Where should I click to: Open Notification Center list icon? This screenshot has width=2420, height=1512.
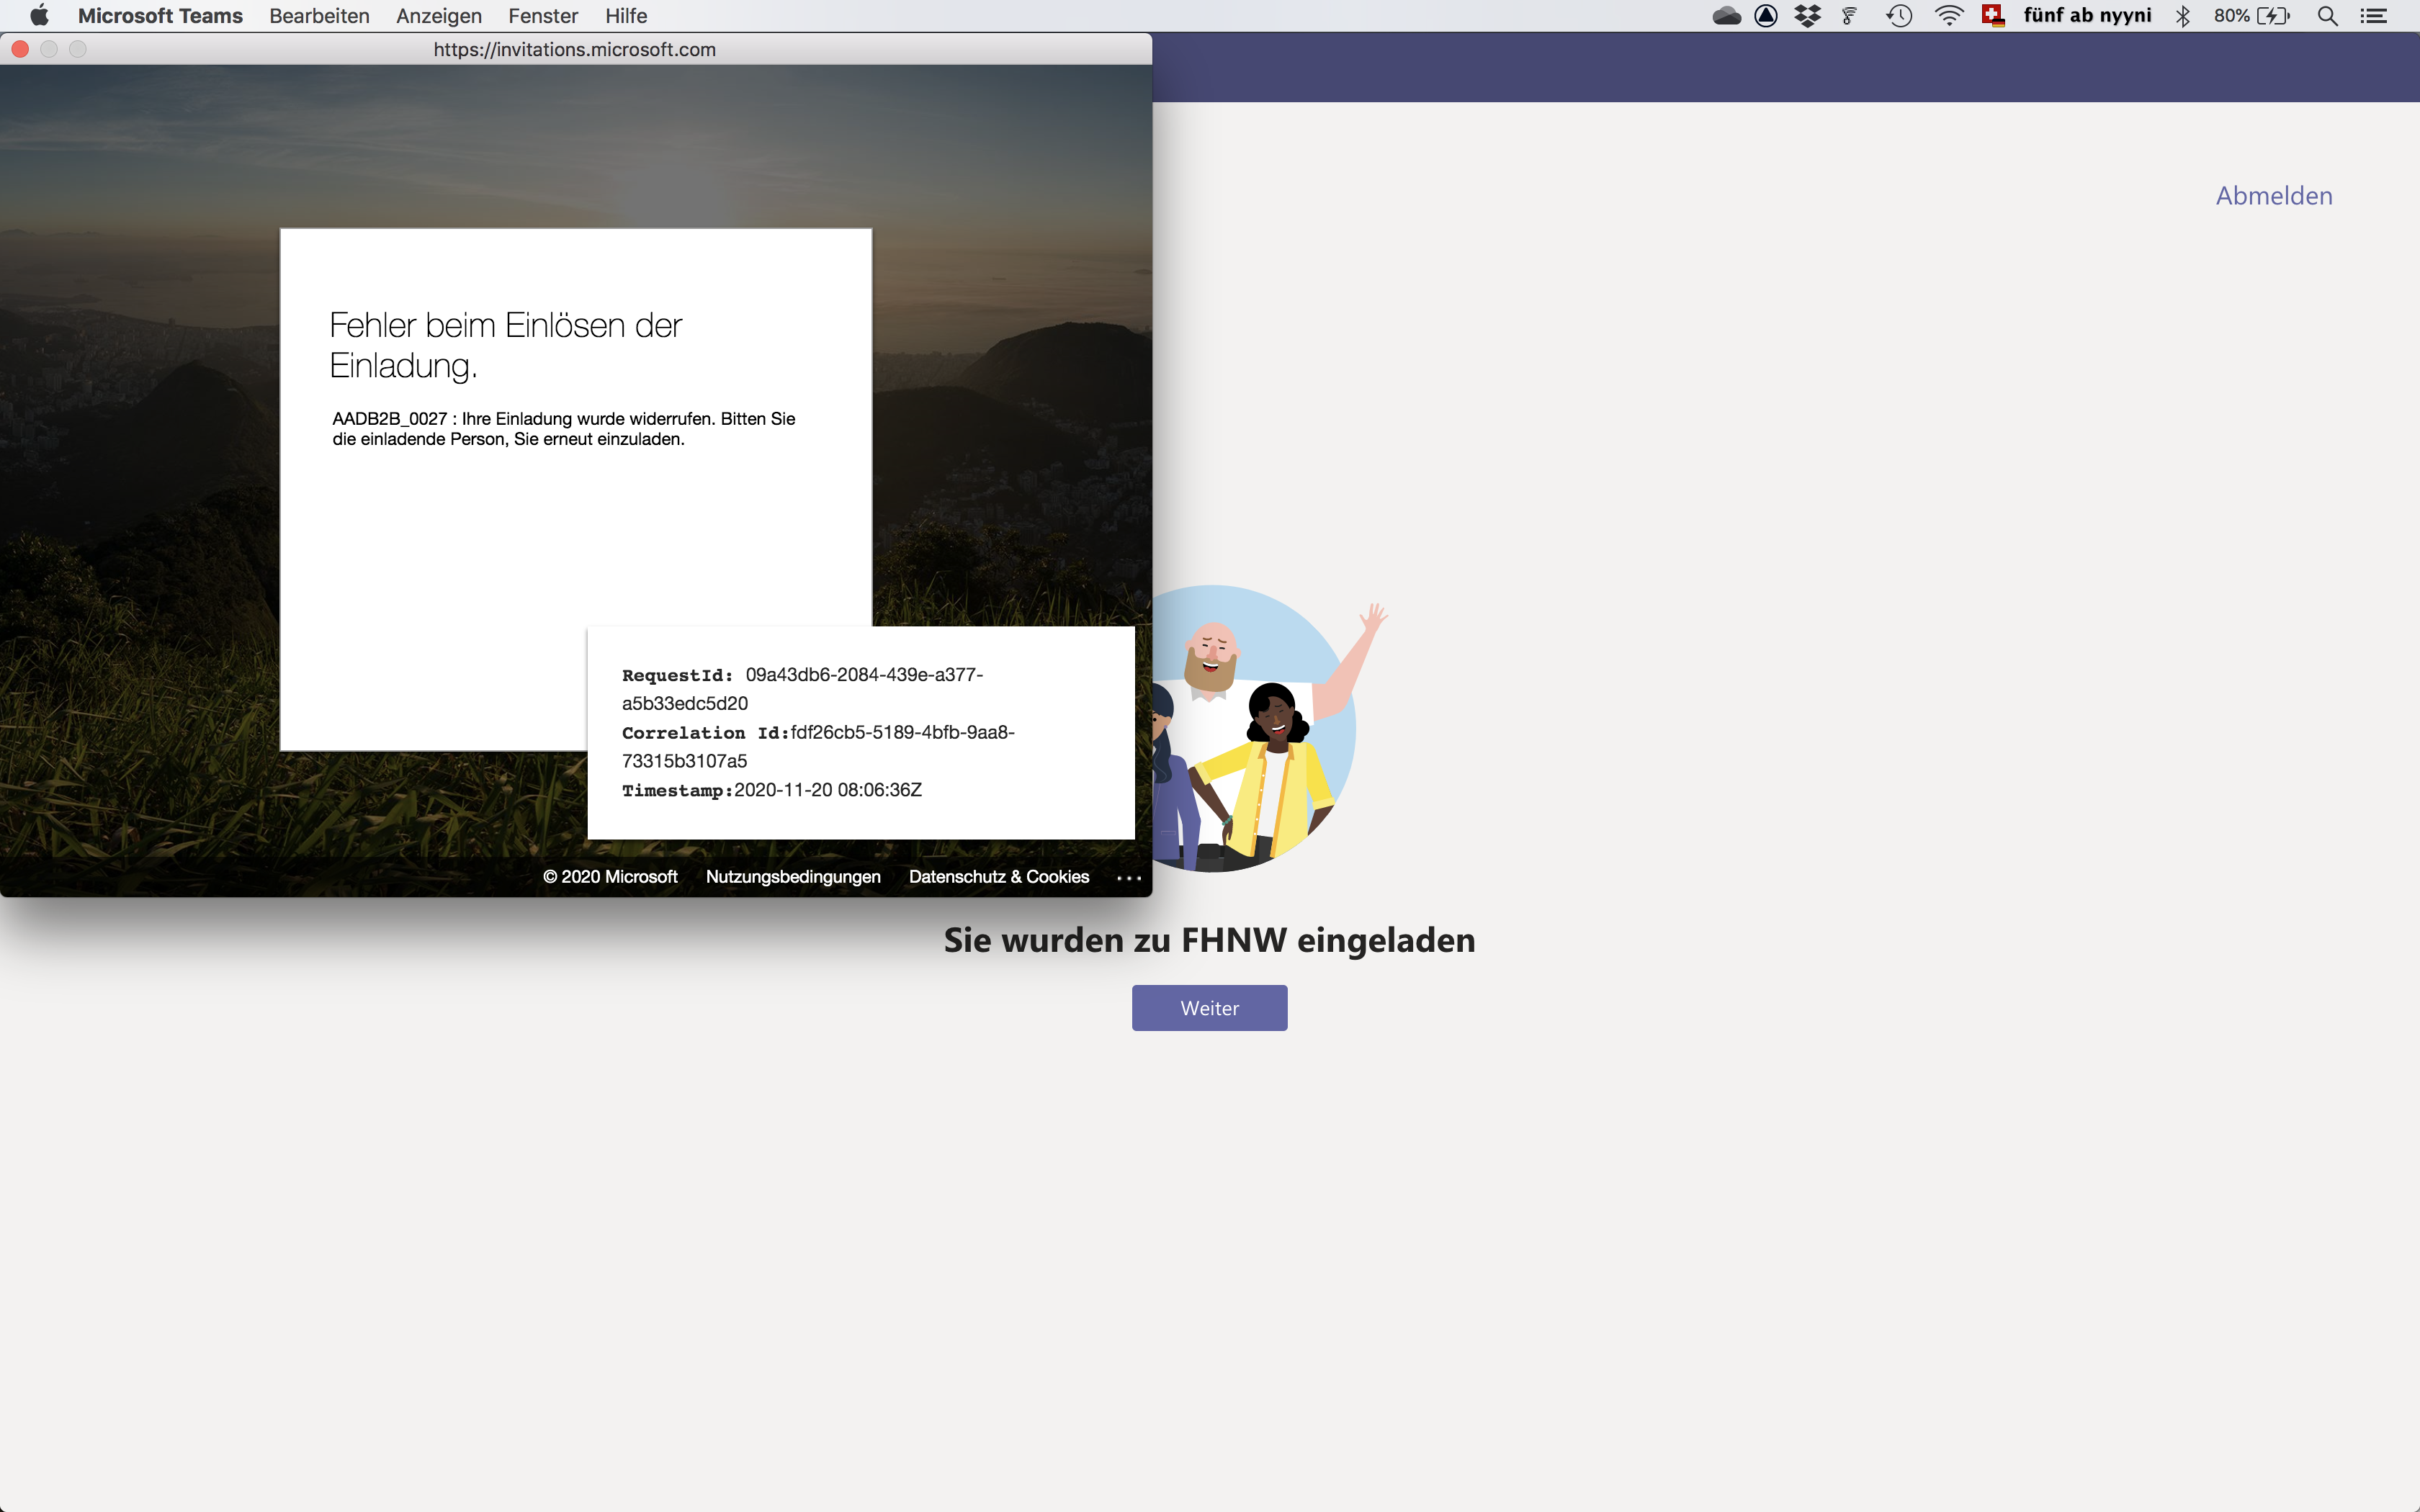2374,16
